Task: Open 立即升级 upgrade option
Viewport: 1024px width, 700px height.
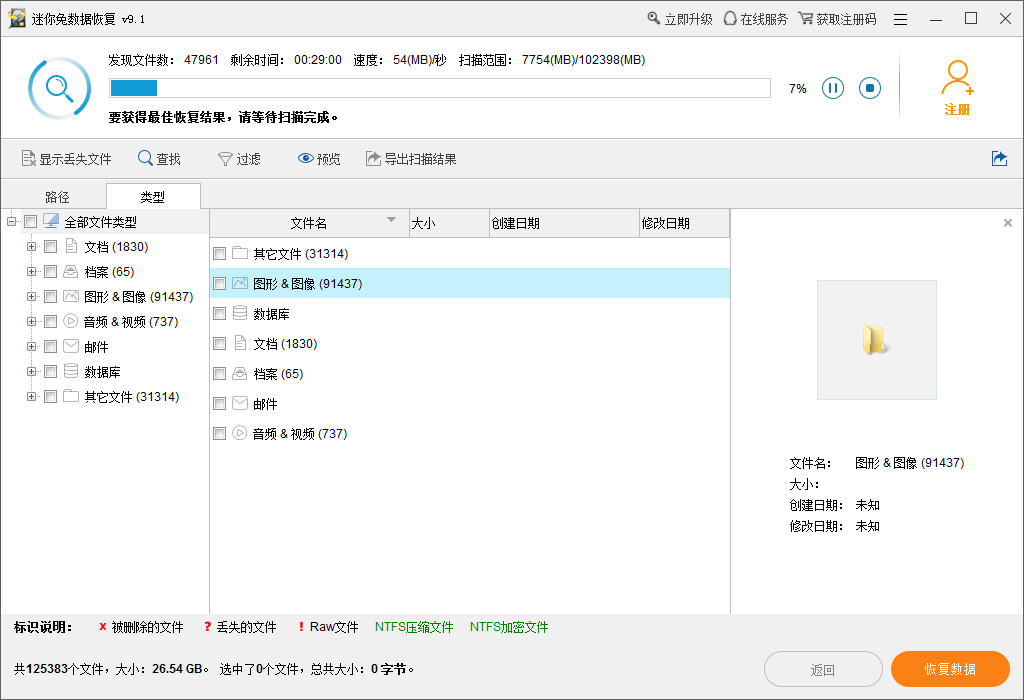Action: pos(680,19)
